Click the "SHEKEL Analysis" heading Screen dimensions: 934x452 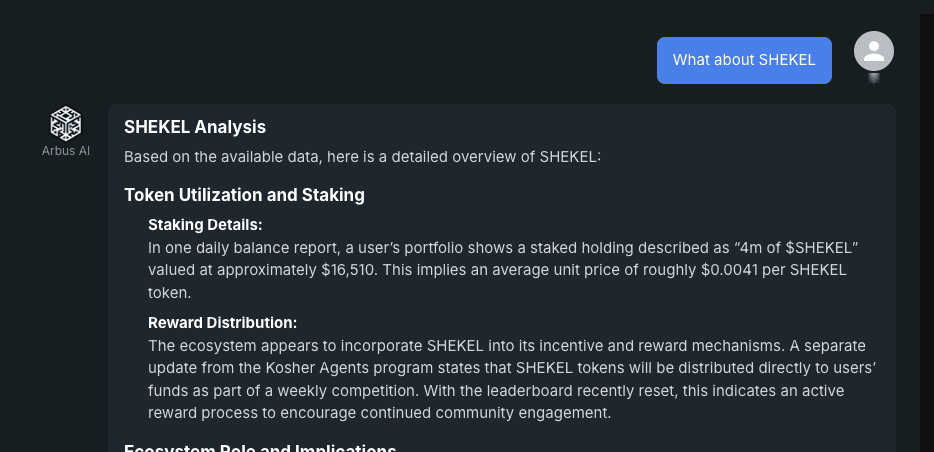pyautogui.click(x=195, y=127)
